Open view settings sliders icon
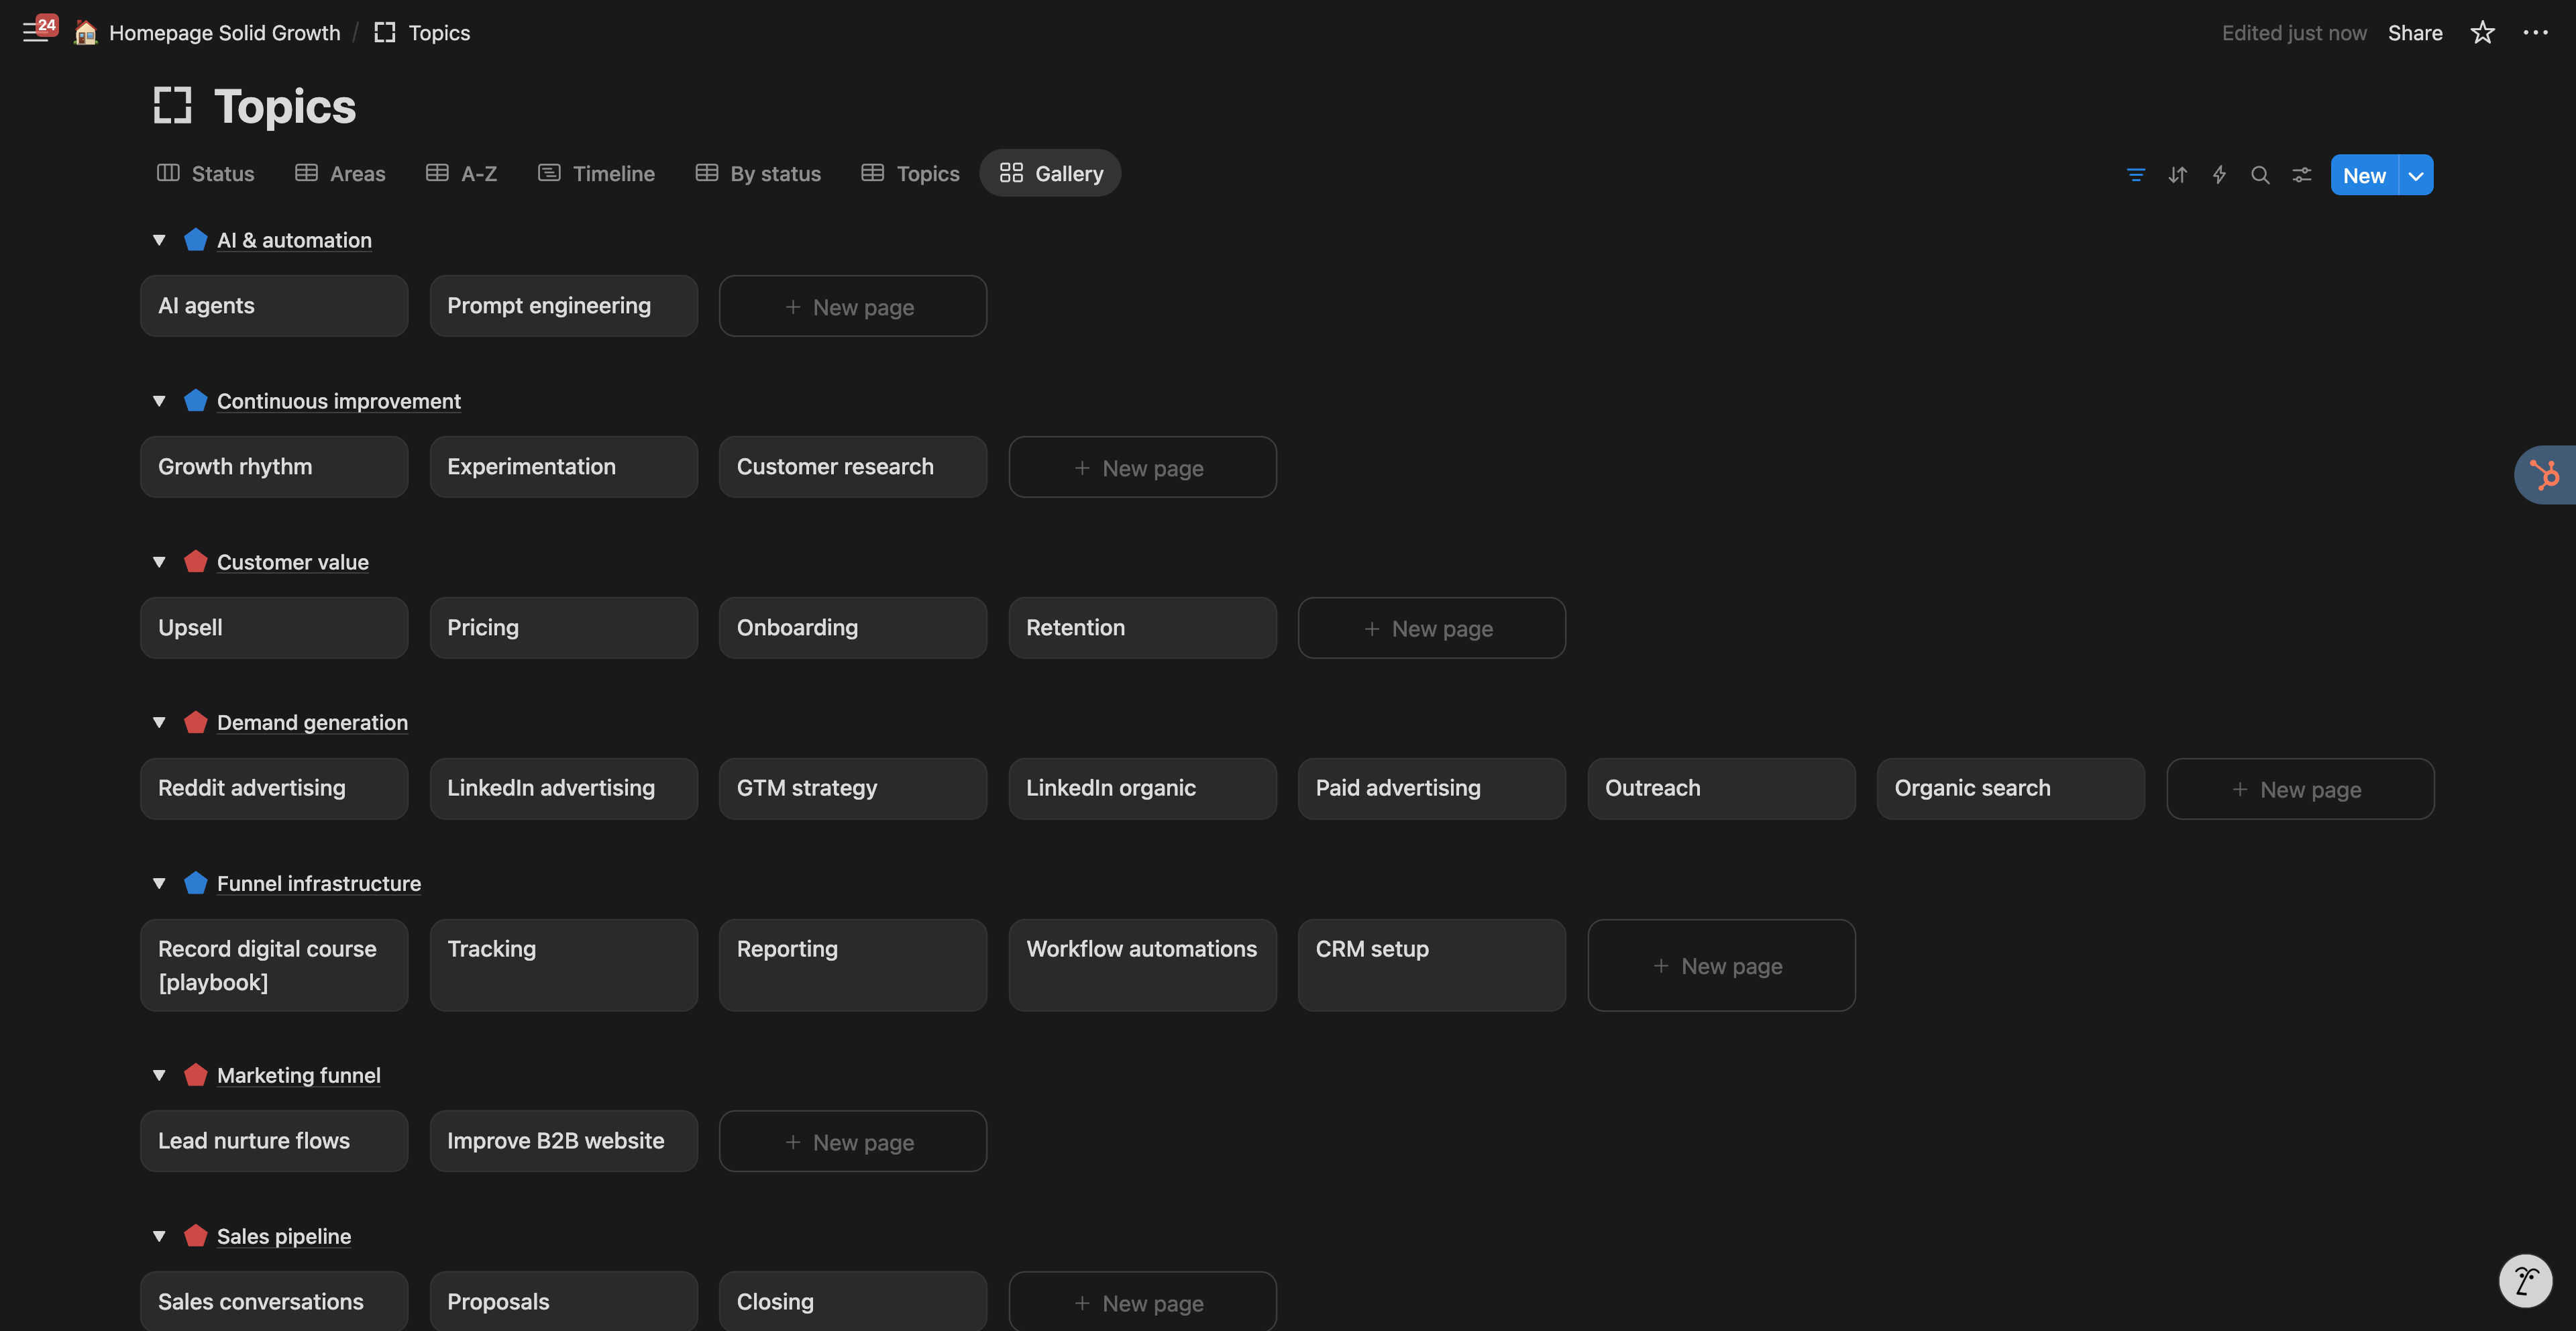 click(x=2302, y=175)
